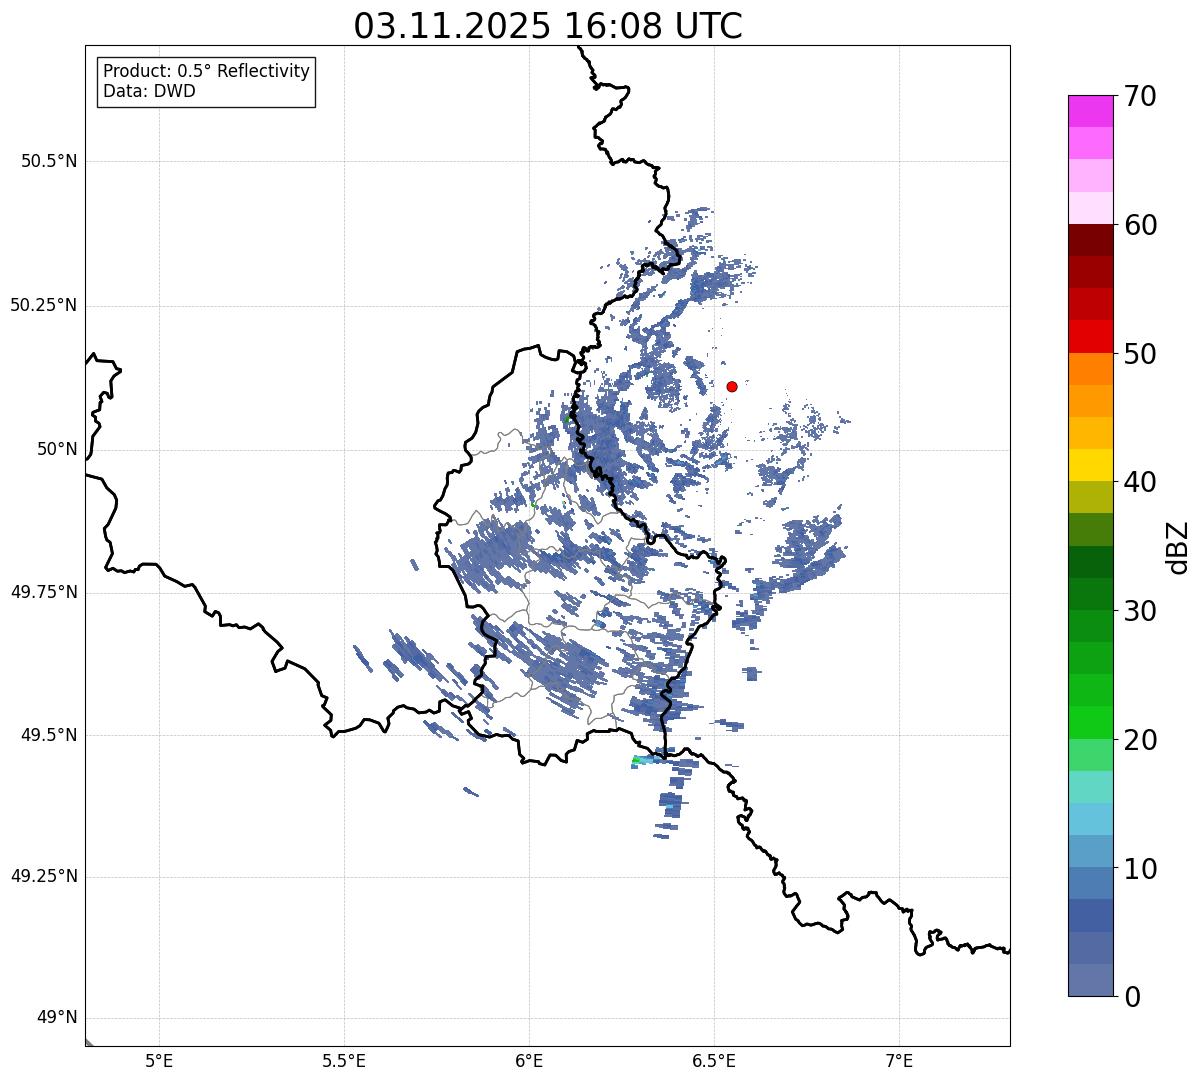Click the 7°E longitude label
Viewport: 1202px width, 1081px height.
pos(900,1060)
